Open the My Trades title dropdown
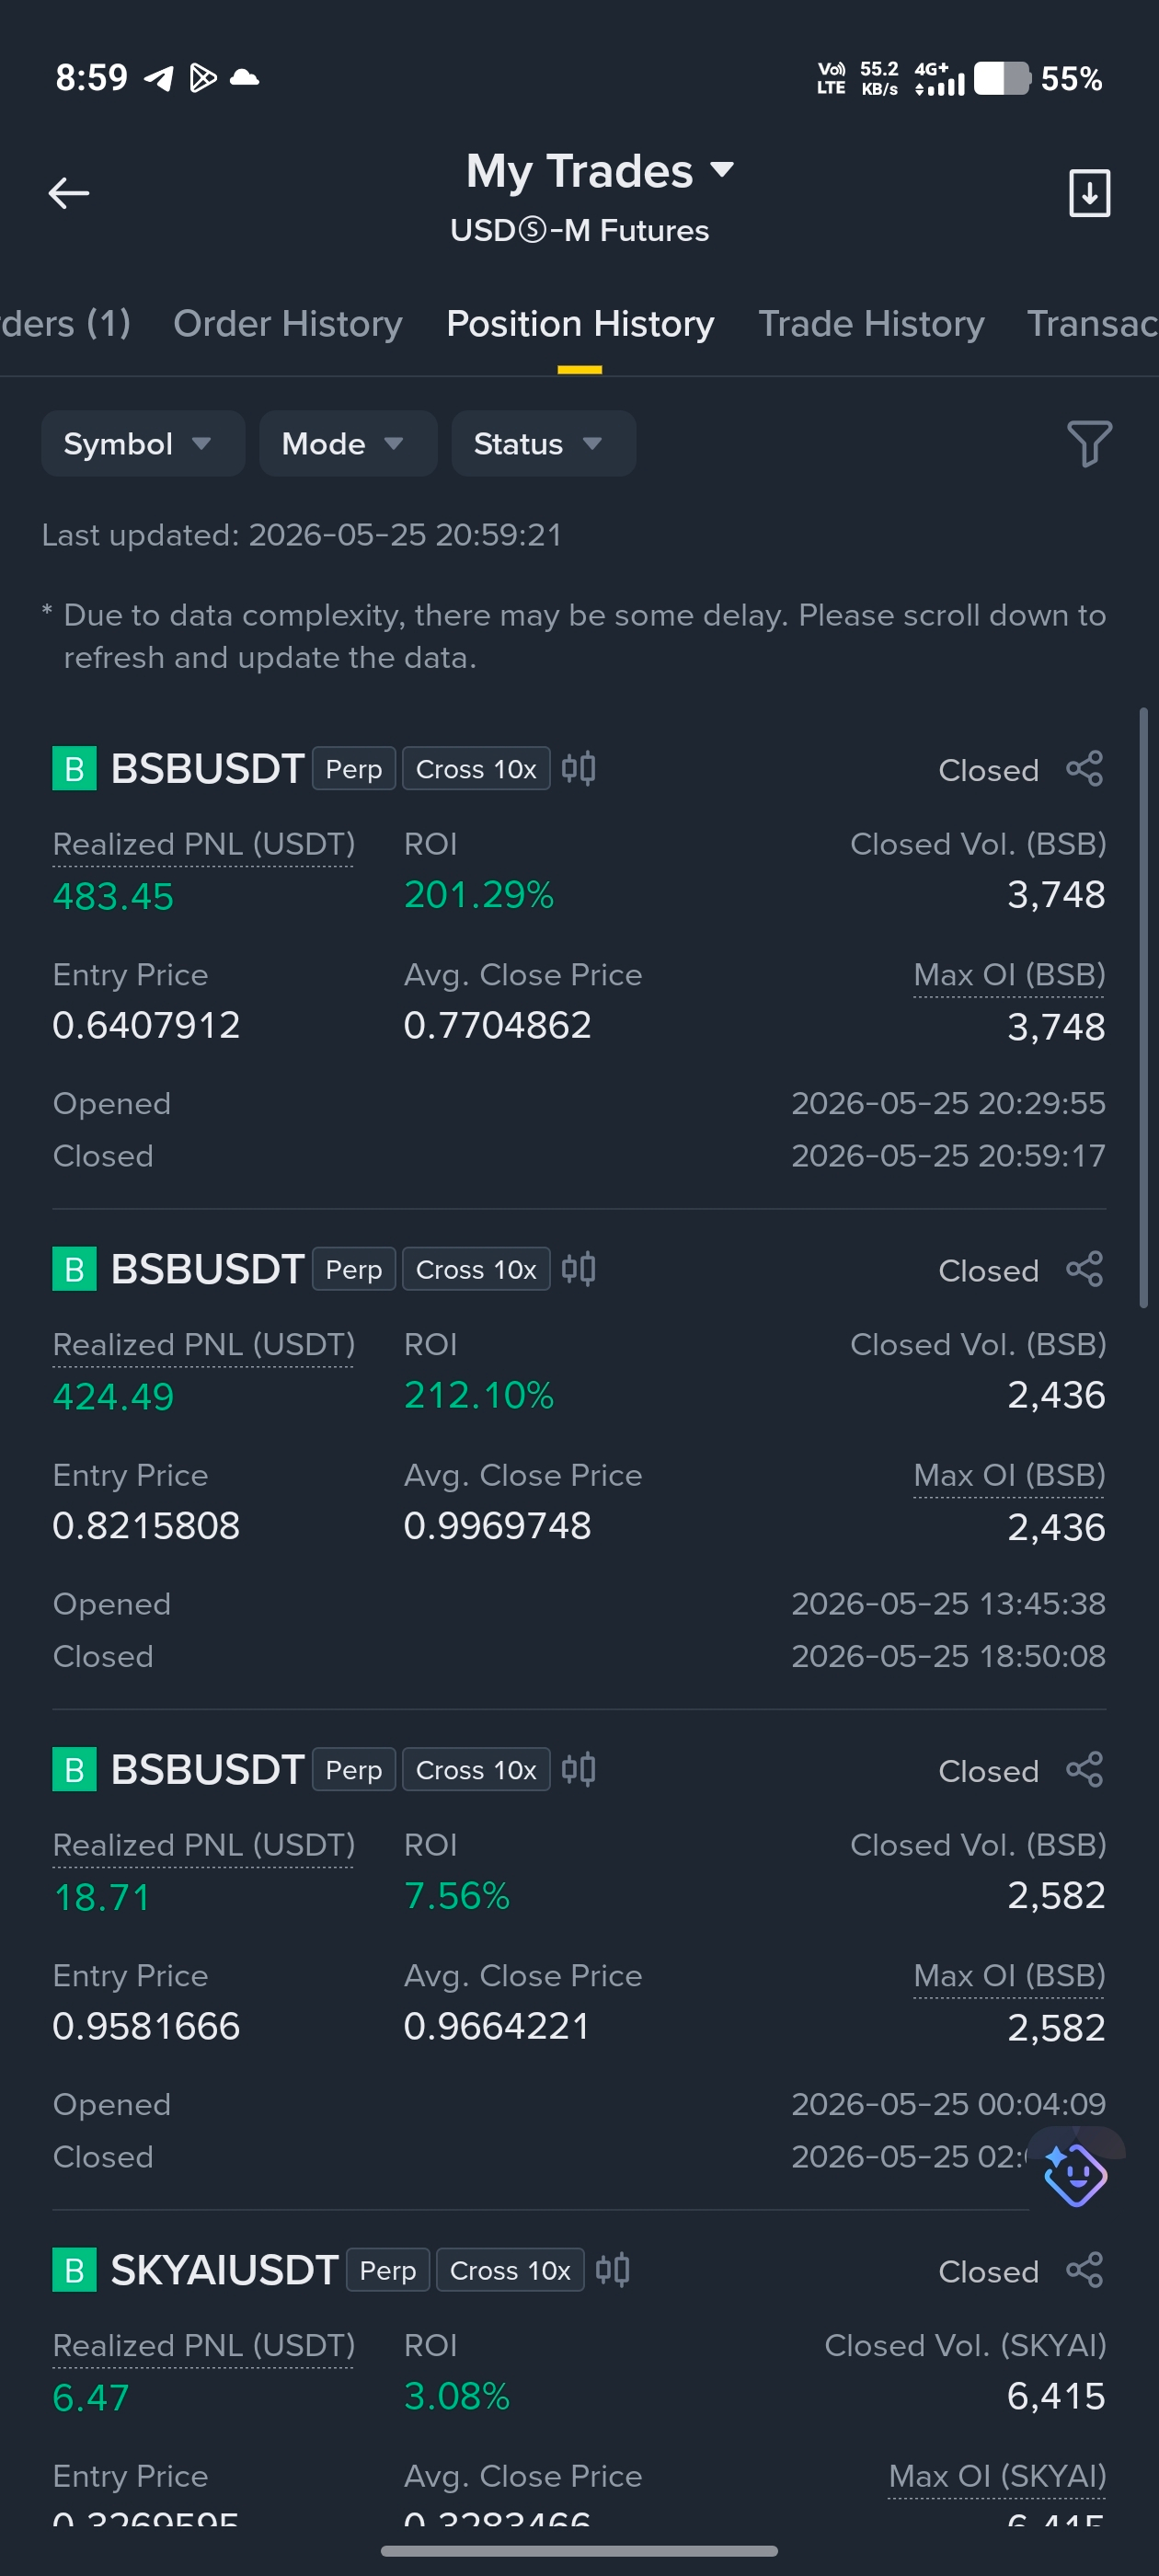The image size is (1159, 2576). tap(600, 171)
